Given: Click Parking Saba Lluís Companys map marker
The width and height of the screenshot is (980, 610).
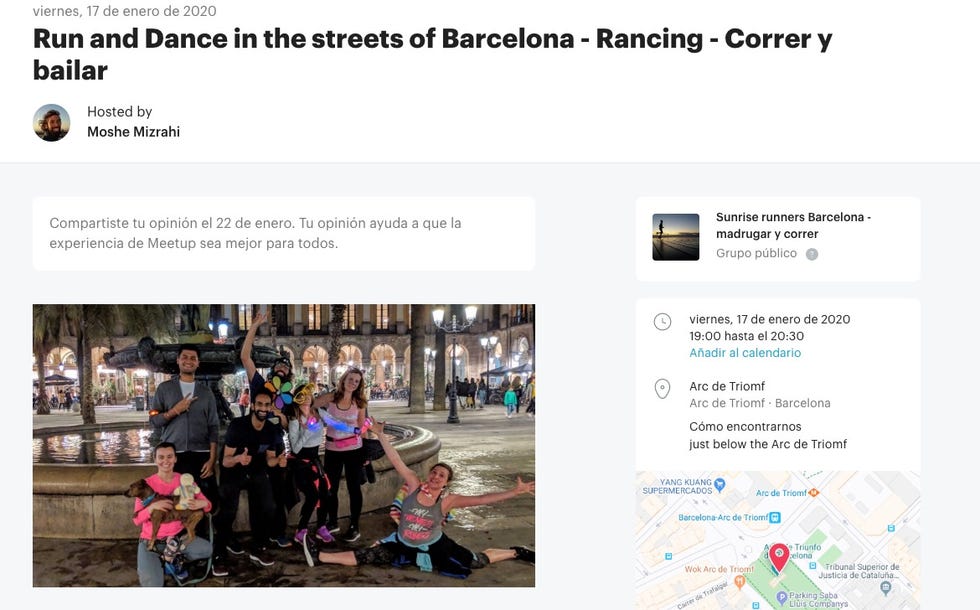Looking at the screenshot, I should (781, 598).
